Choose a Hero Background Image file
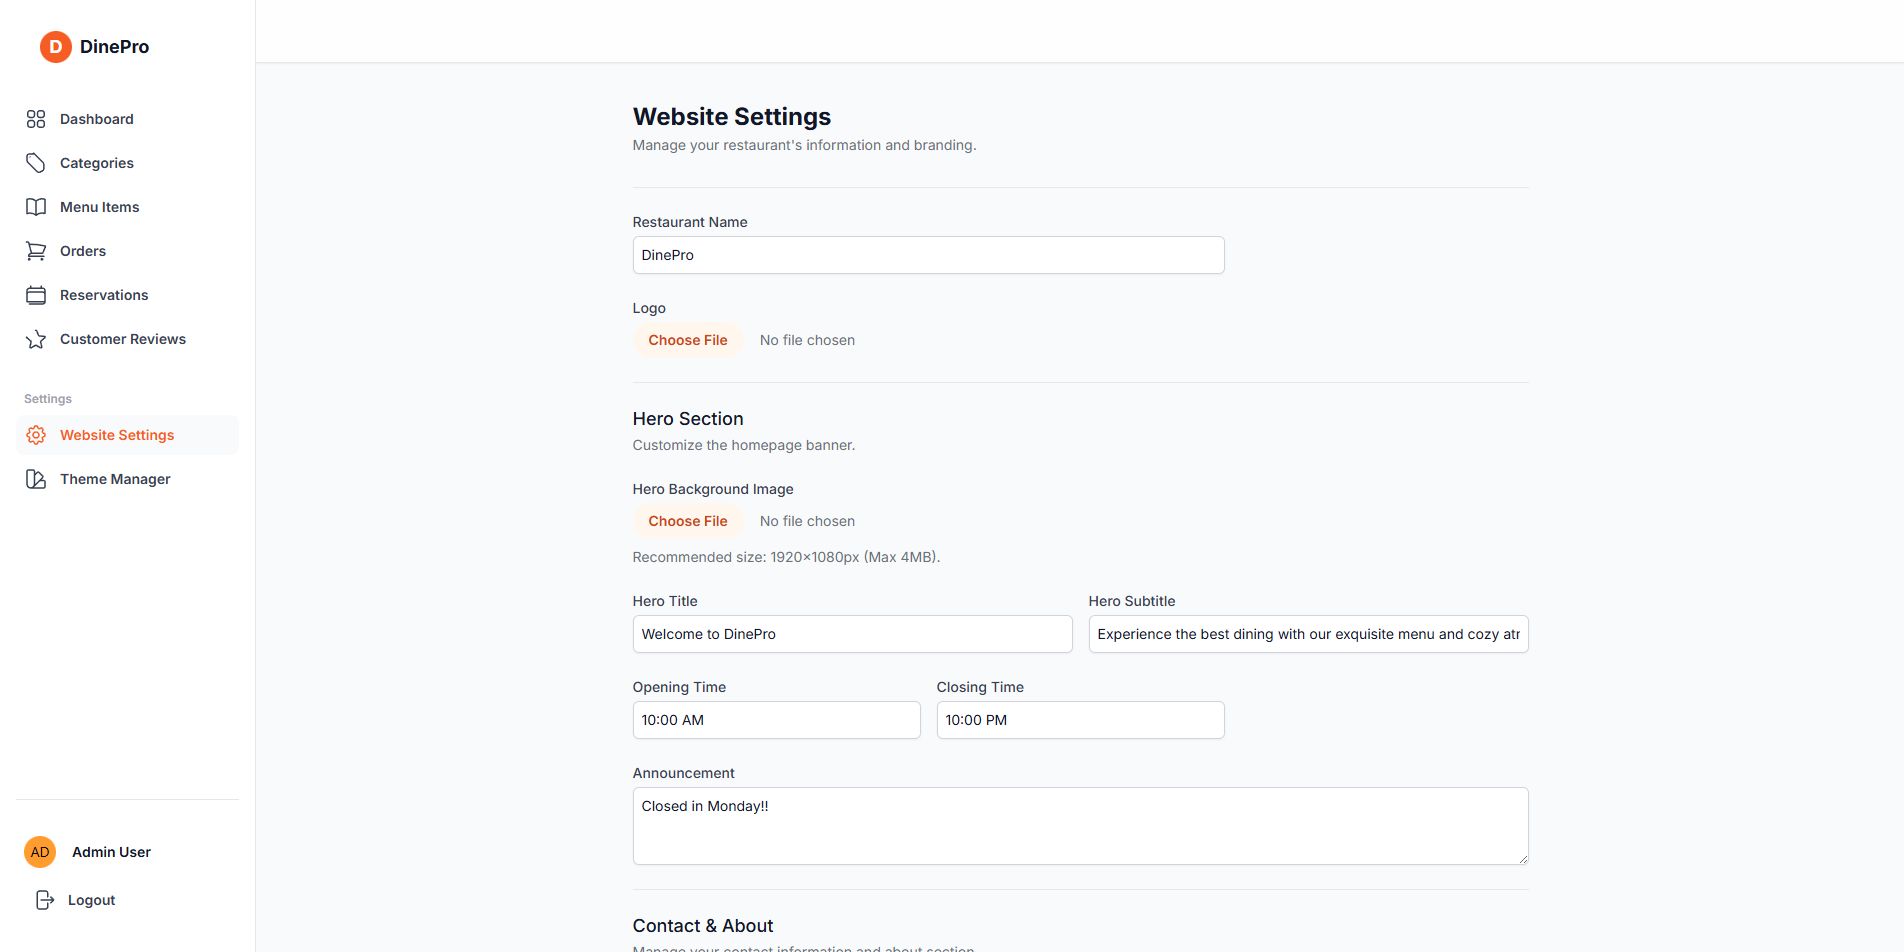The height and width of the screenshot is (952, 1904). pyautogui.click(x=688, y=521)
